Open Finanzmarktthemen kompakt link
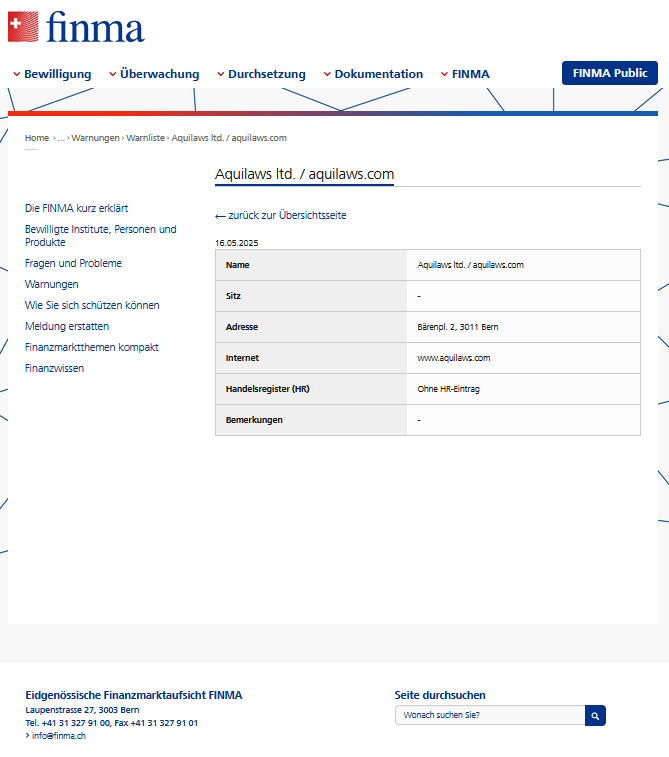Viewport: 669px width, 757px height. pyautogui.click(x=92, y=347)
